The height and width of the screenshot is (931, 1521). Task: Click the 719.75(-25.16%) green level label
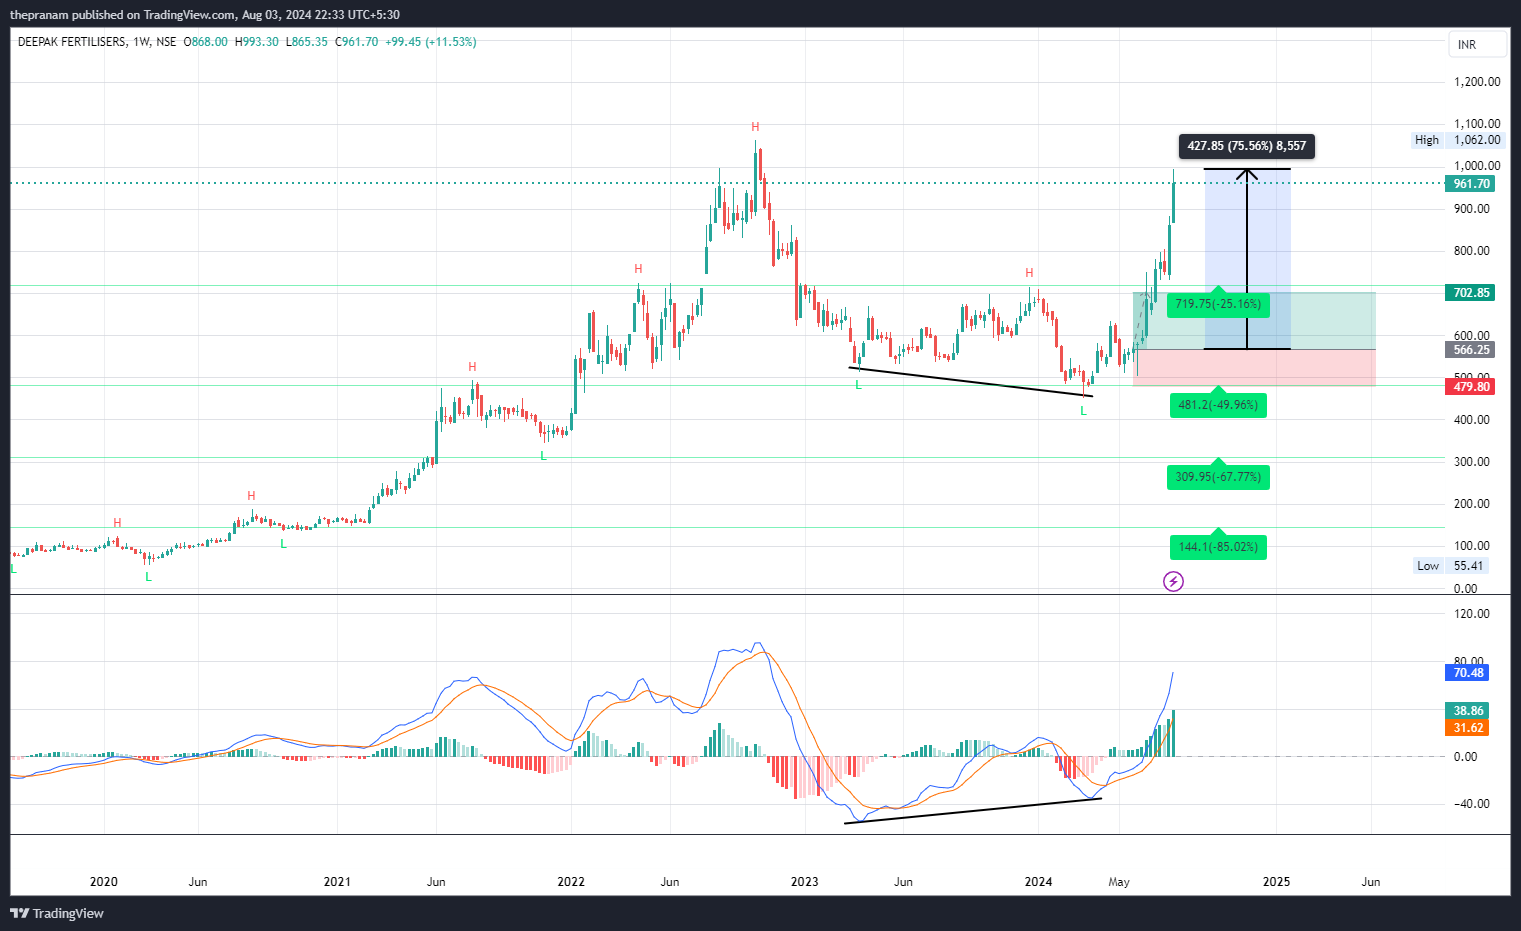(x=1218, y=304)
